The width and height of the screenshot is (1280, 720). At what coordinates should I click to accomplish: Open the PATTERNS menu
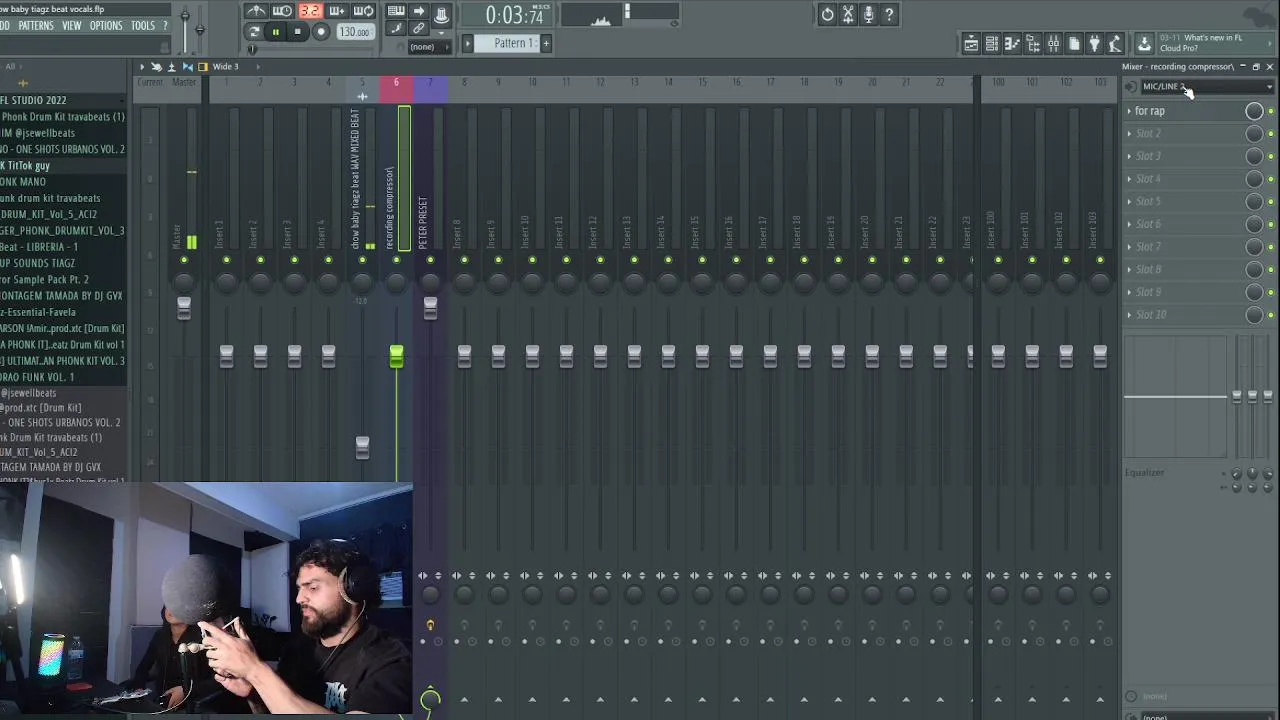click(x=36, y=26)
